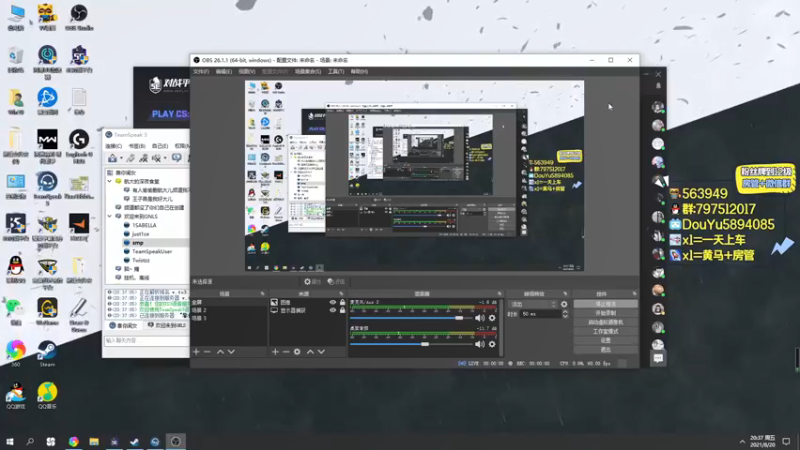
Task: Open Steam desktop shortcut
Action: click(47, 354)
